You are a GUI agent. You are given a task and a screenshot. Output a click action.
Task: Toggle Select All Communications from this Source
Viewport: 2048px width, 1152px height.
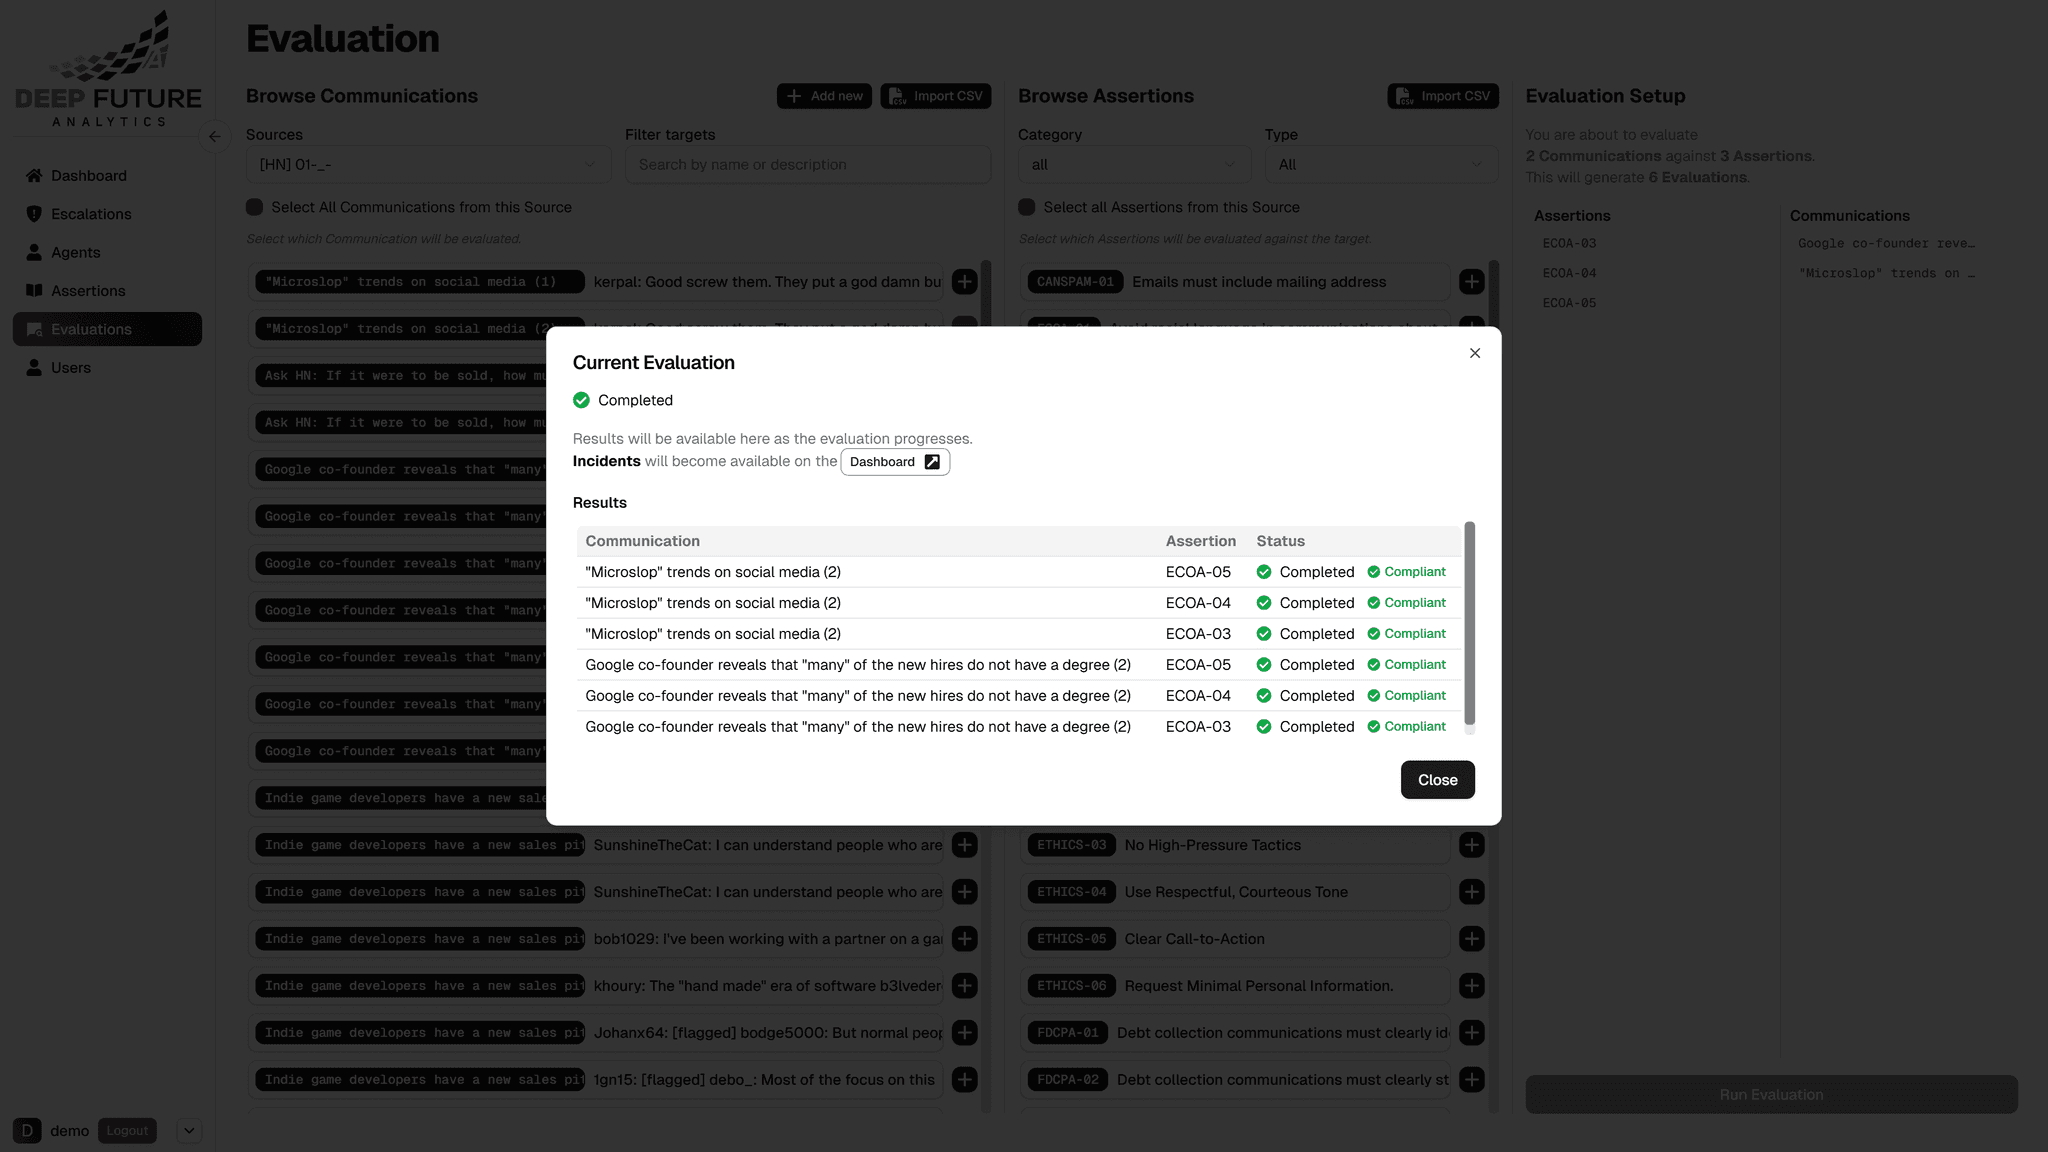click(x=255, y=207)
